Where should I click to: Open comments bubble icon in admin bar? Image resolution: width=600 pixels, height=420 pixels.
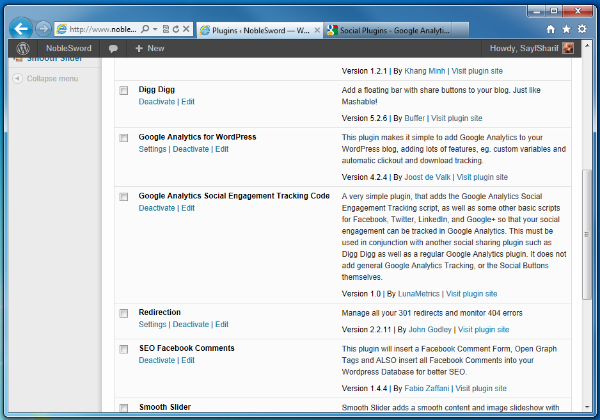[x=113, y=49]
